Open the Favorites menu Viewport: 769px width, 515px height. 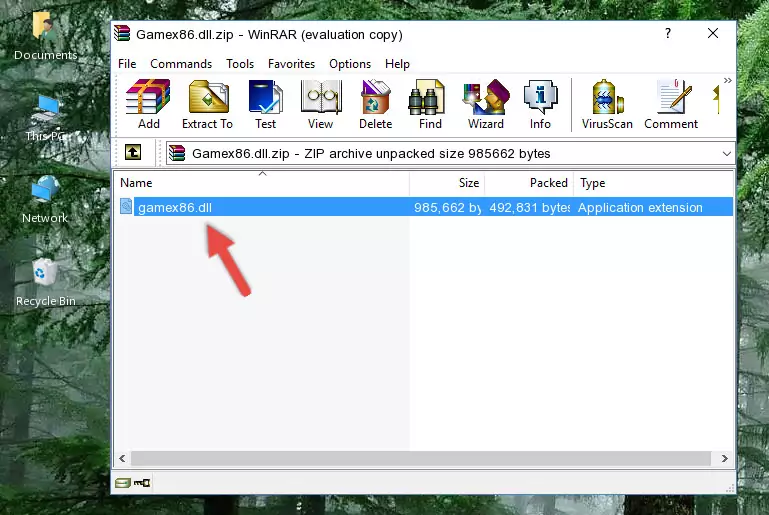[291, 64]
